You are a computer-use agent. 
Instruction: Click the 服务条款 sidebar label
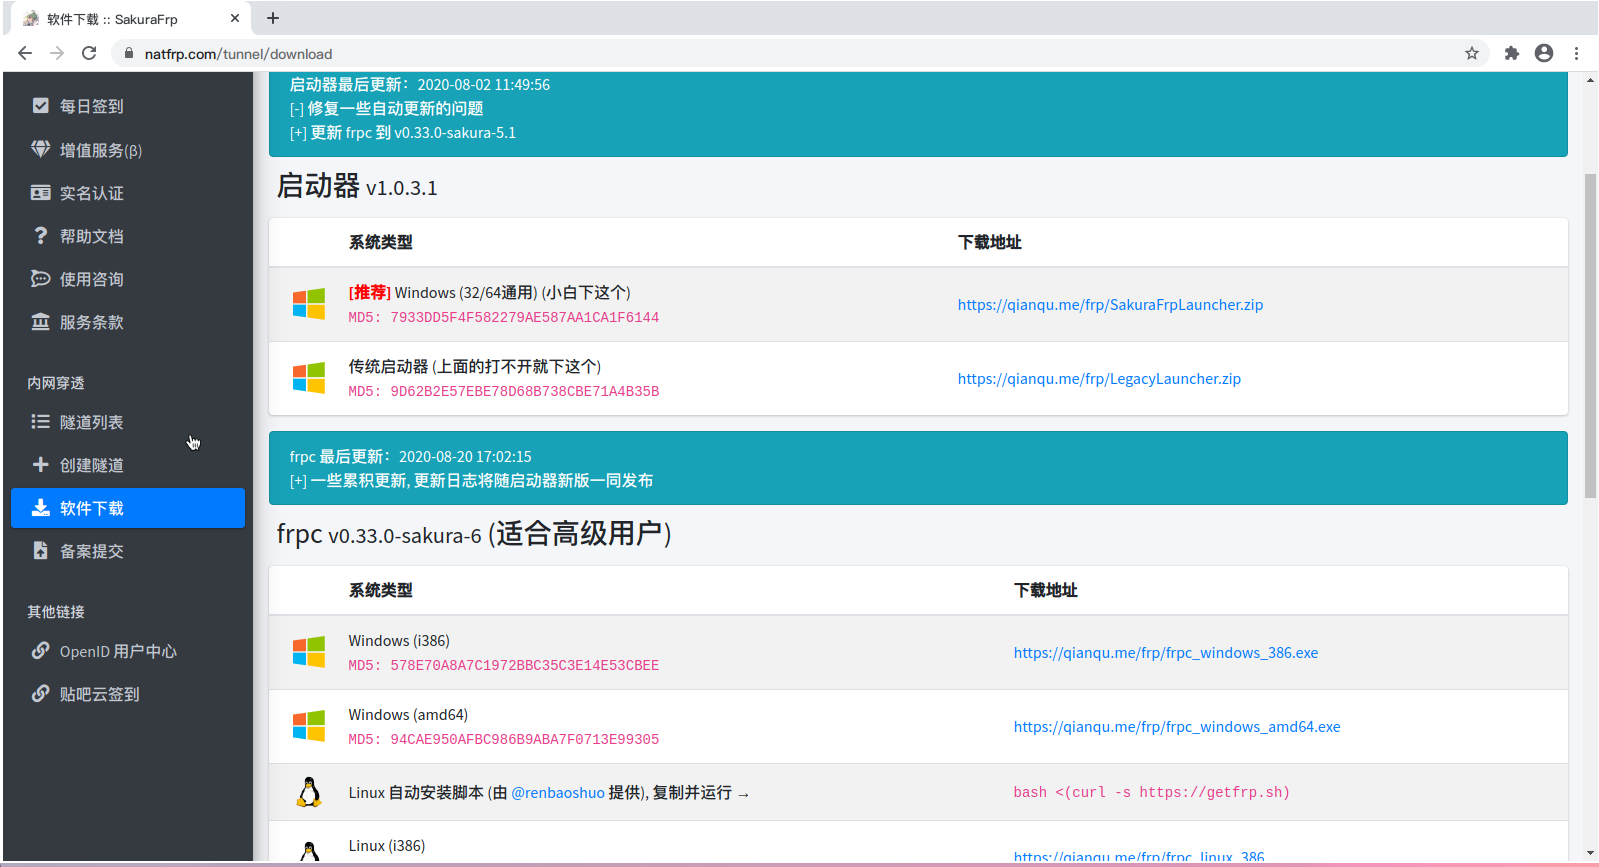92,322
